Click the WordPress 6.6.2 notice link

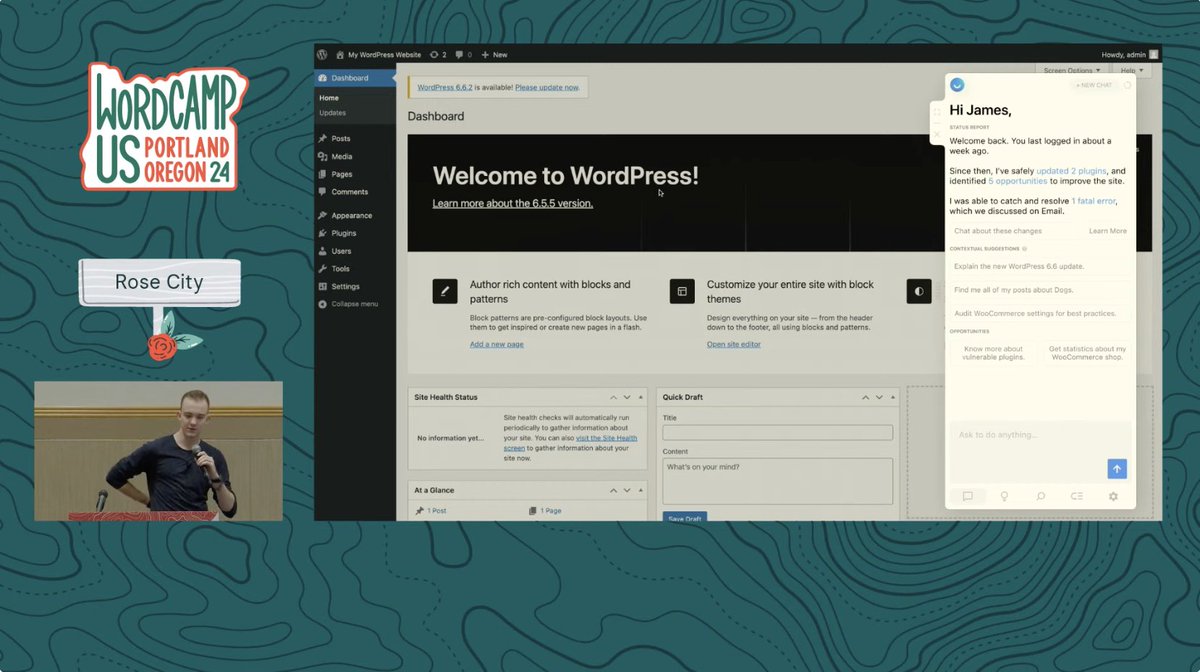coord(444,88)
